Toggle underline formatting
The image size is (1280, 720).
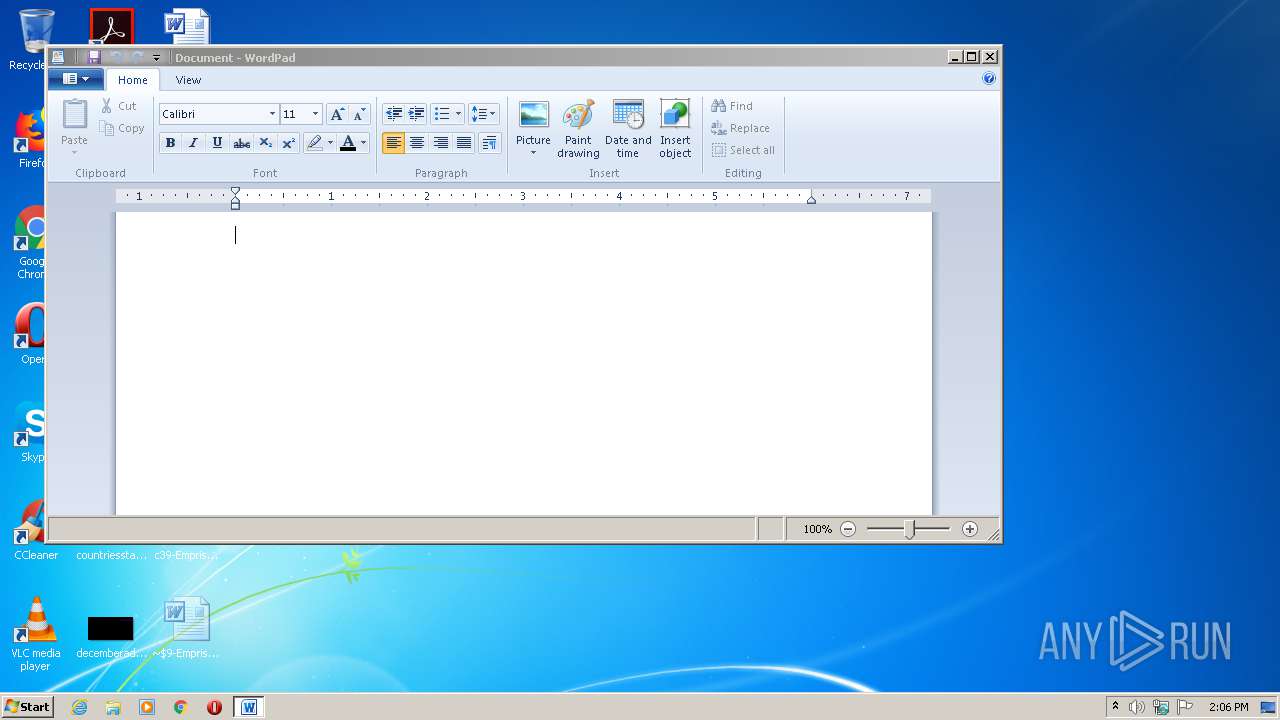click(217, 143)
